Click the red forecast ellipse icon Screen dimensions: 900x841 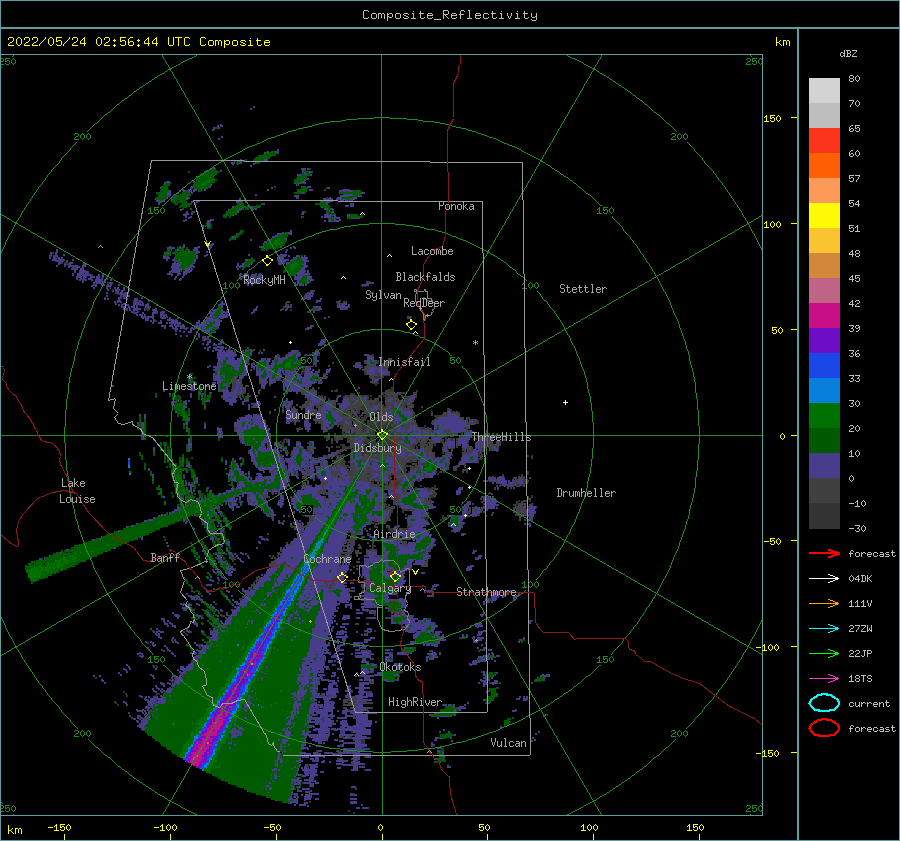pos(824,728)
